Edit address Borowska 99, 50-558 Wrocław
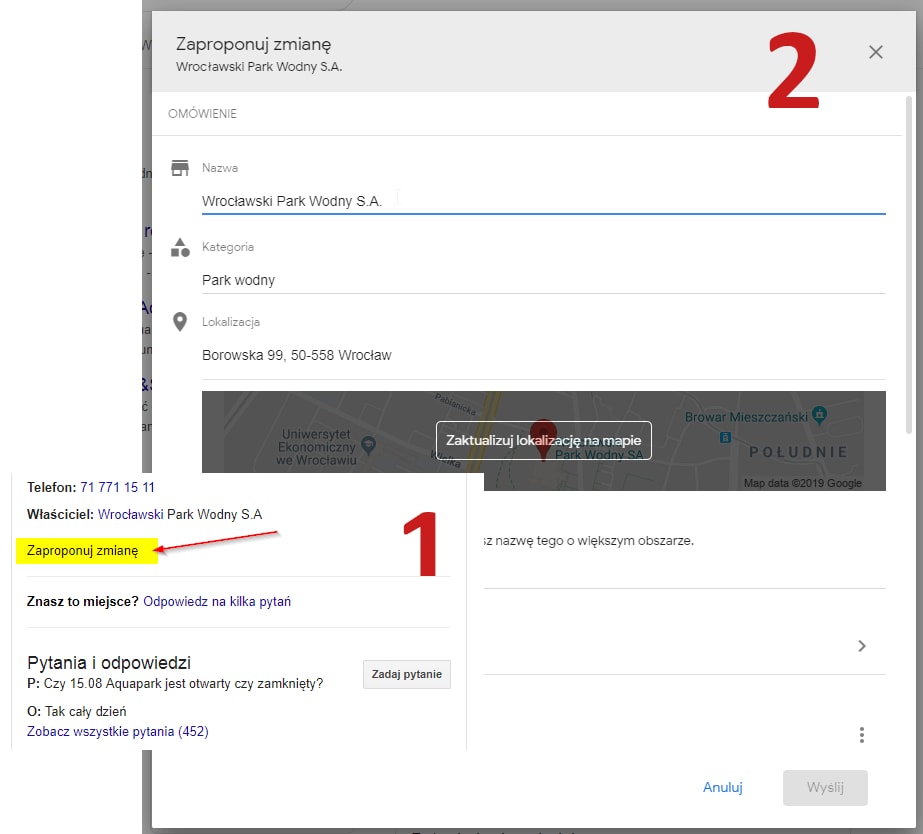 click(x=543, y=355)
